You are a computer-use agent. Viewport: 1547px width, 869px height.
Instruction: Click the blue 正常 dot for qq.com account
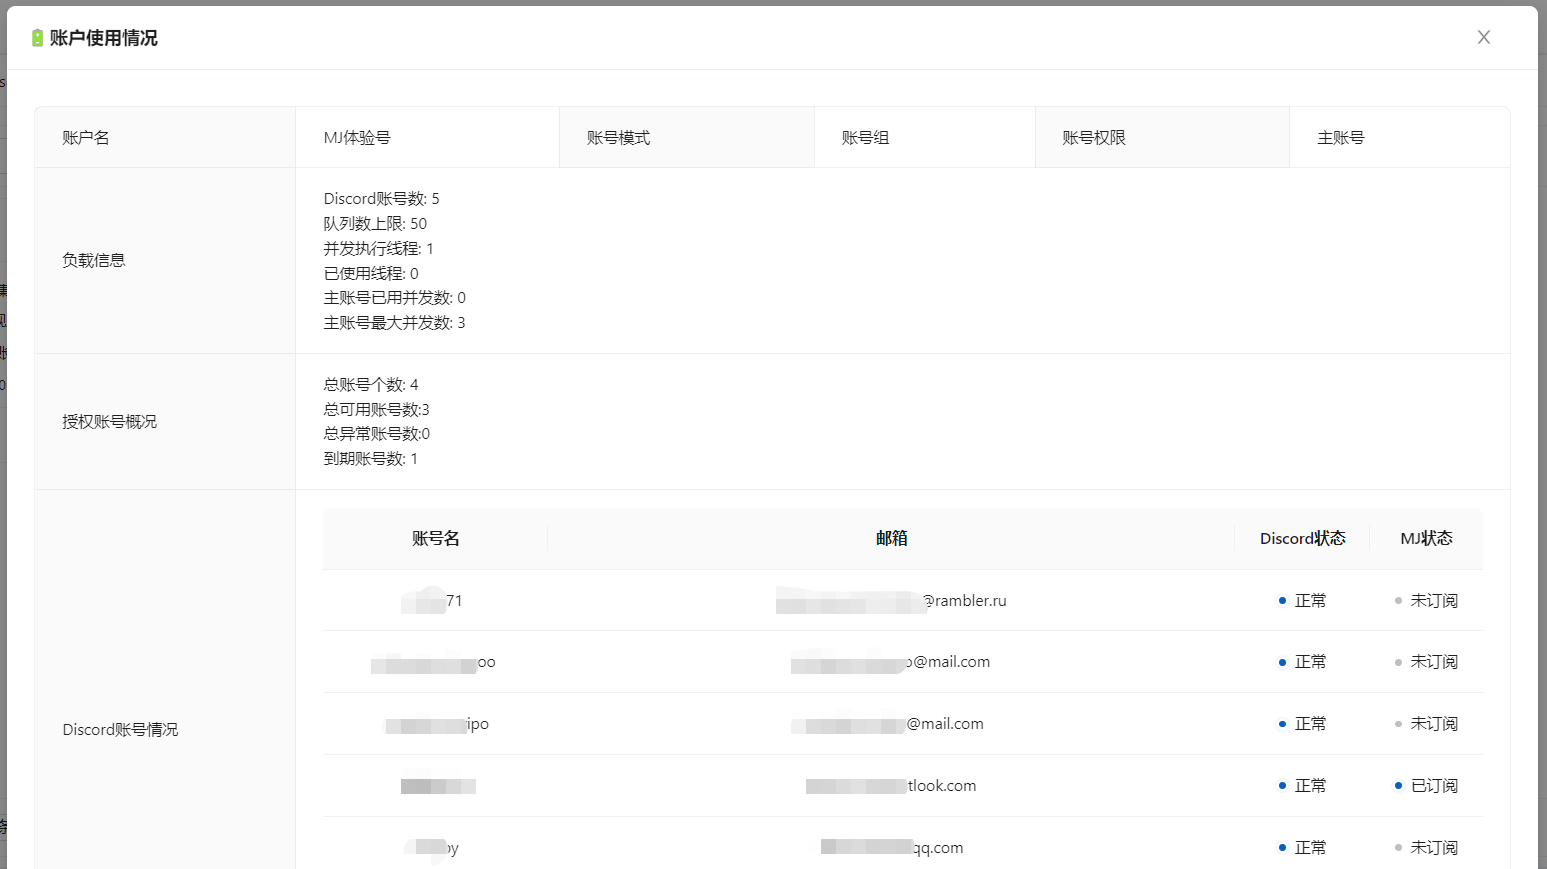coord(1282,848)
